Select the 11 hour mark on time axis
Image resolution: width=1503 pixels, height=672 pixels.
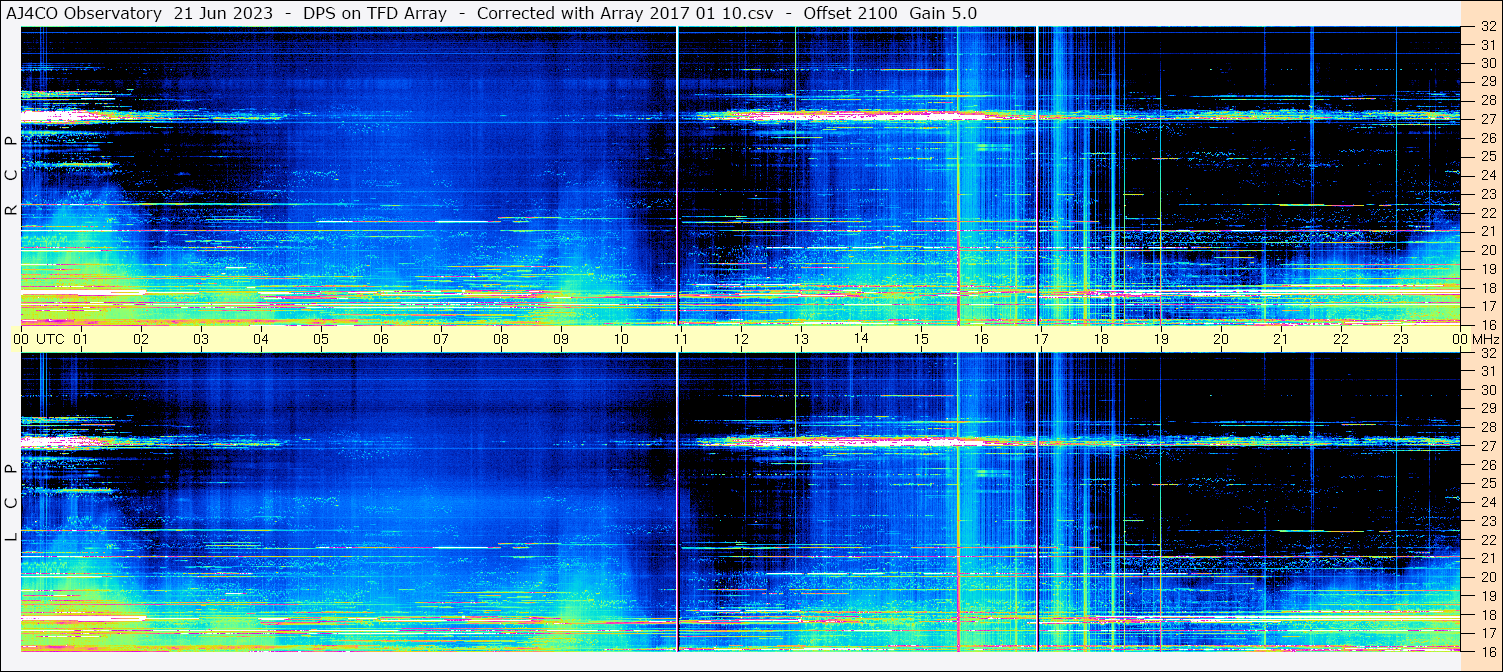point(681,339)
